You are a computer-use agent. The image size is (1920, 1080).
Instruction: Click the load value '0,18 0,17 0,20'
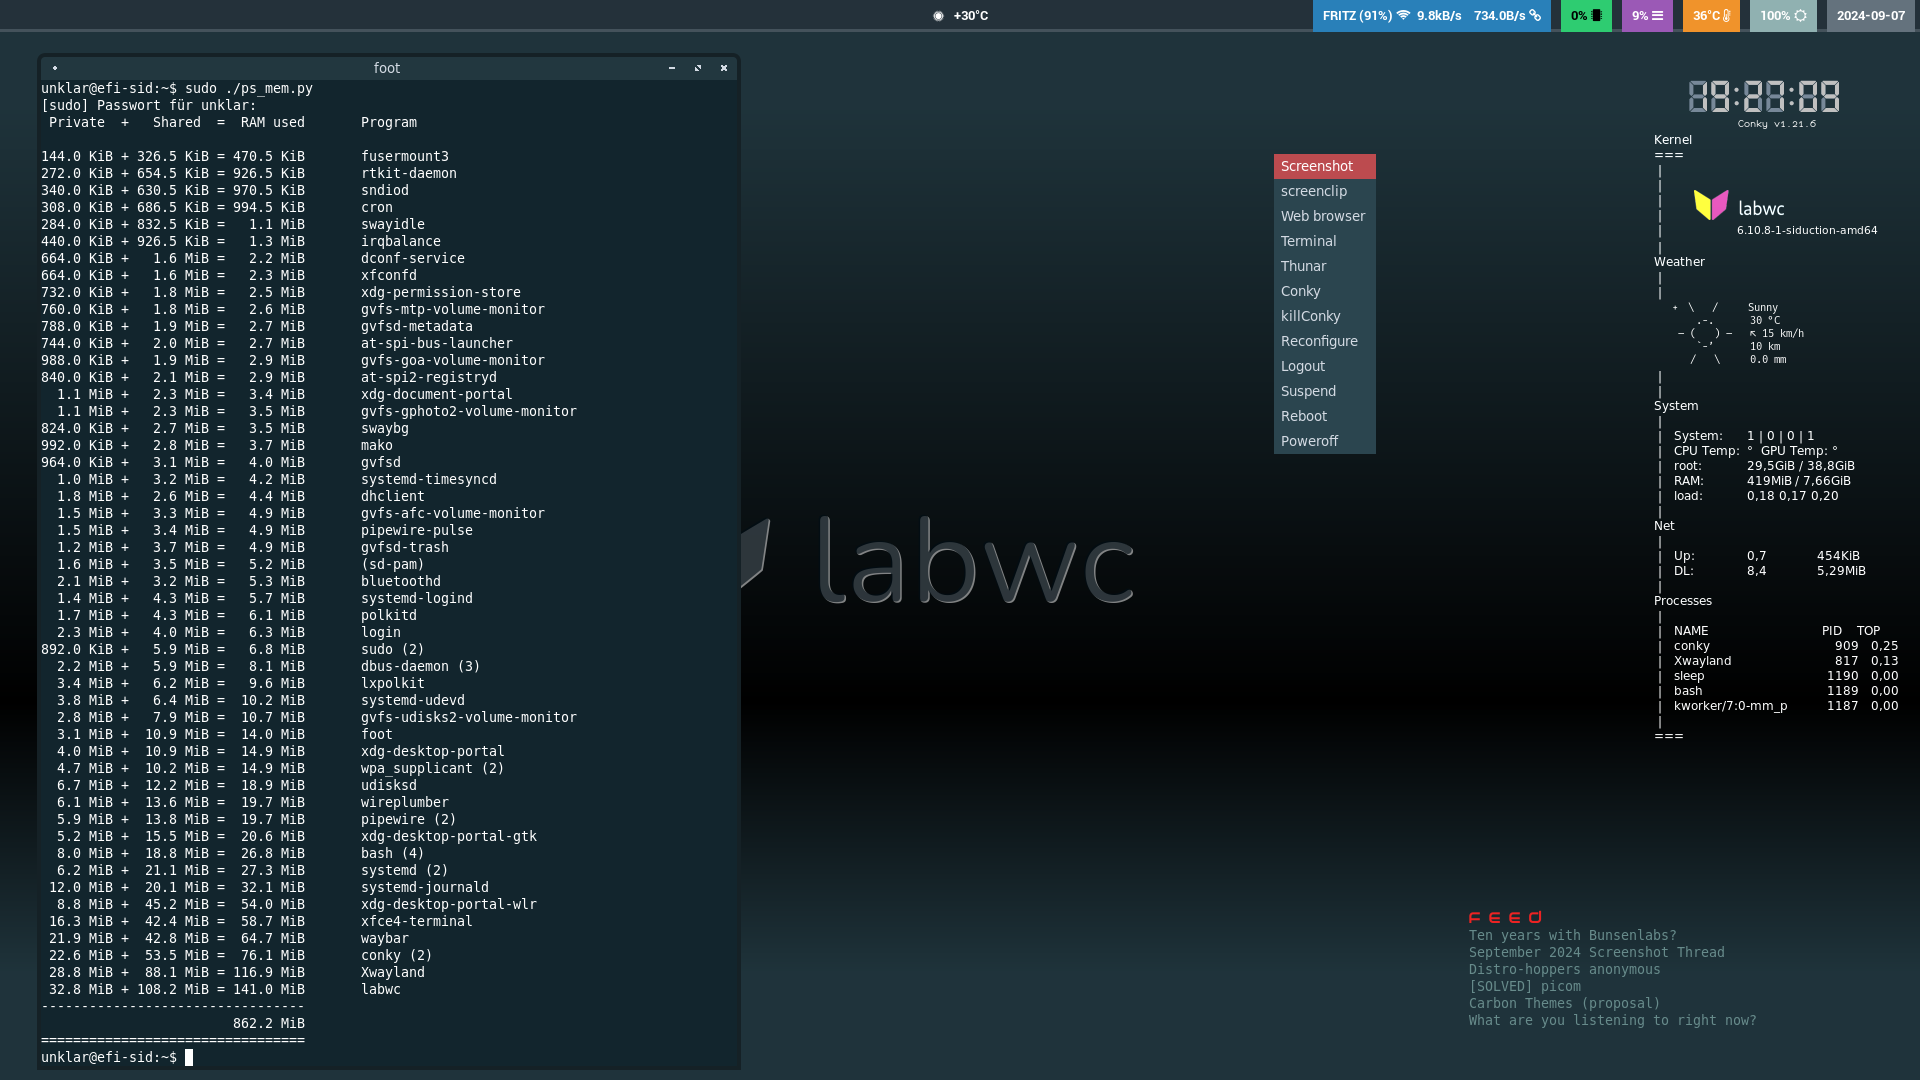coord(1793,496)
